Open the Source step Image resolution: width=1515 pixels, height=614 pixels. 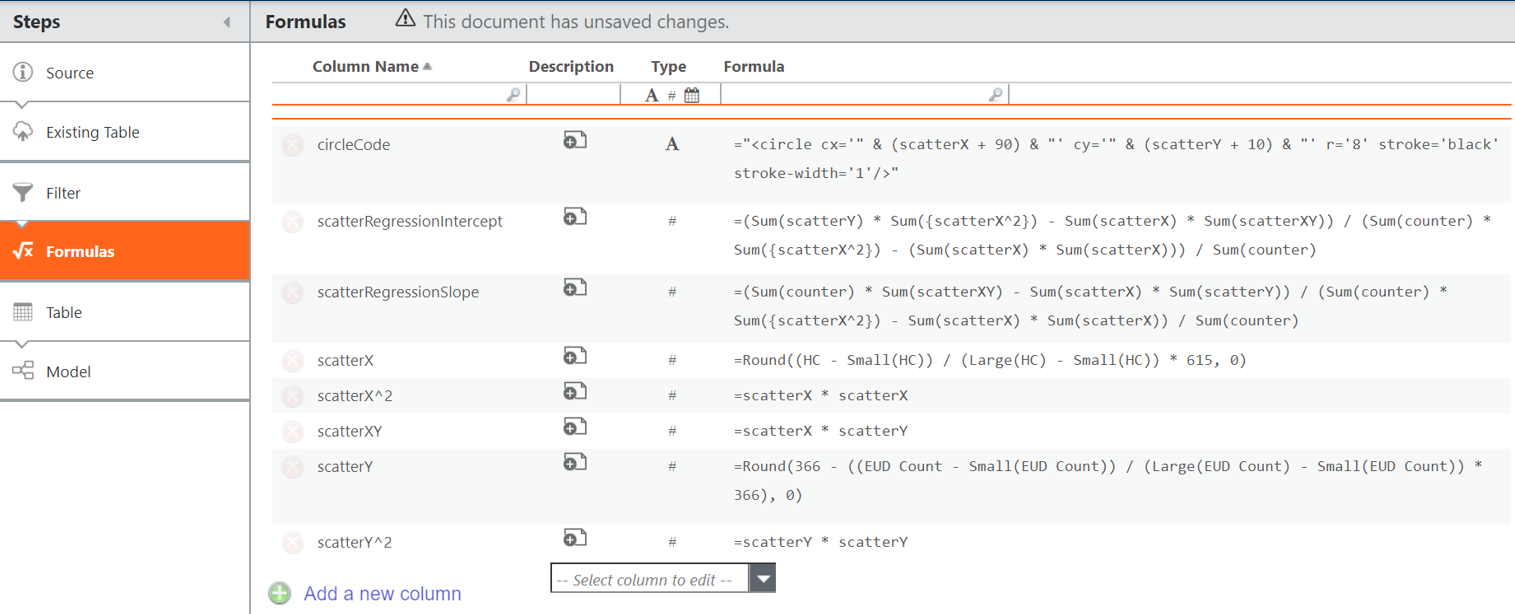[124, 72]
